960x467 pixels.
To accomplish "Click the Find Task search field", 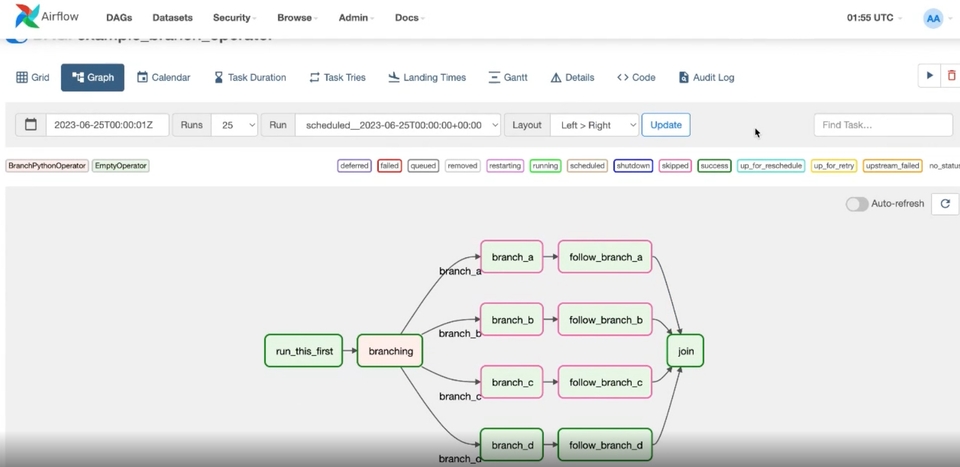I will coord(883,125).
